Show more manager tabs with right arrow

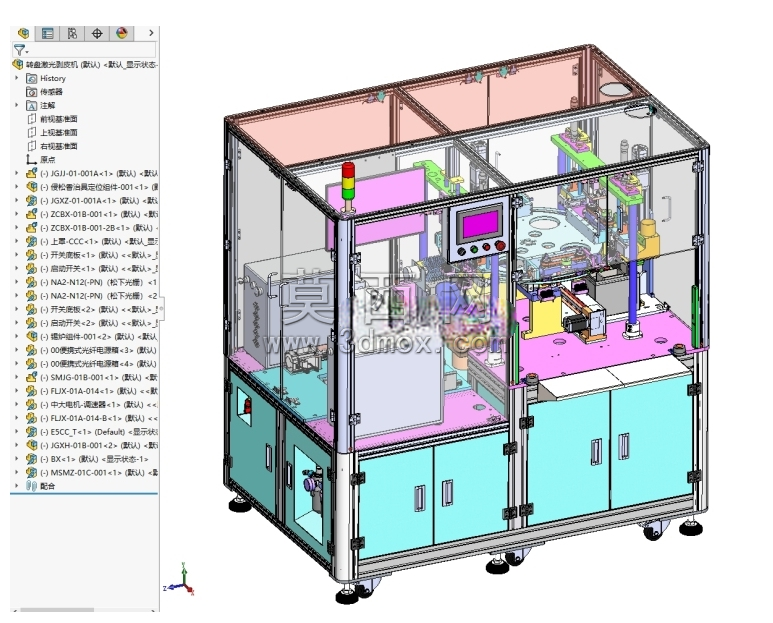coord(151,33)
